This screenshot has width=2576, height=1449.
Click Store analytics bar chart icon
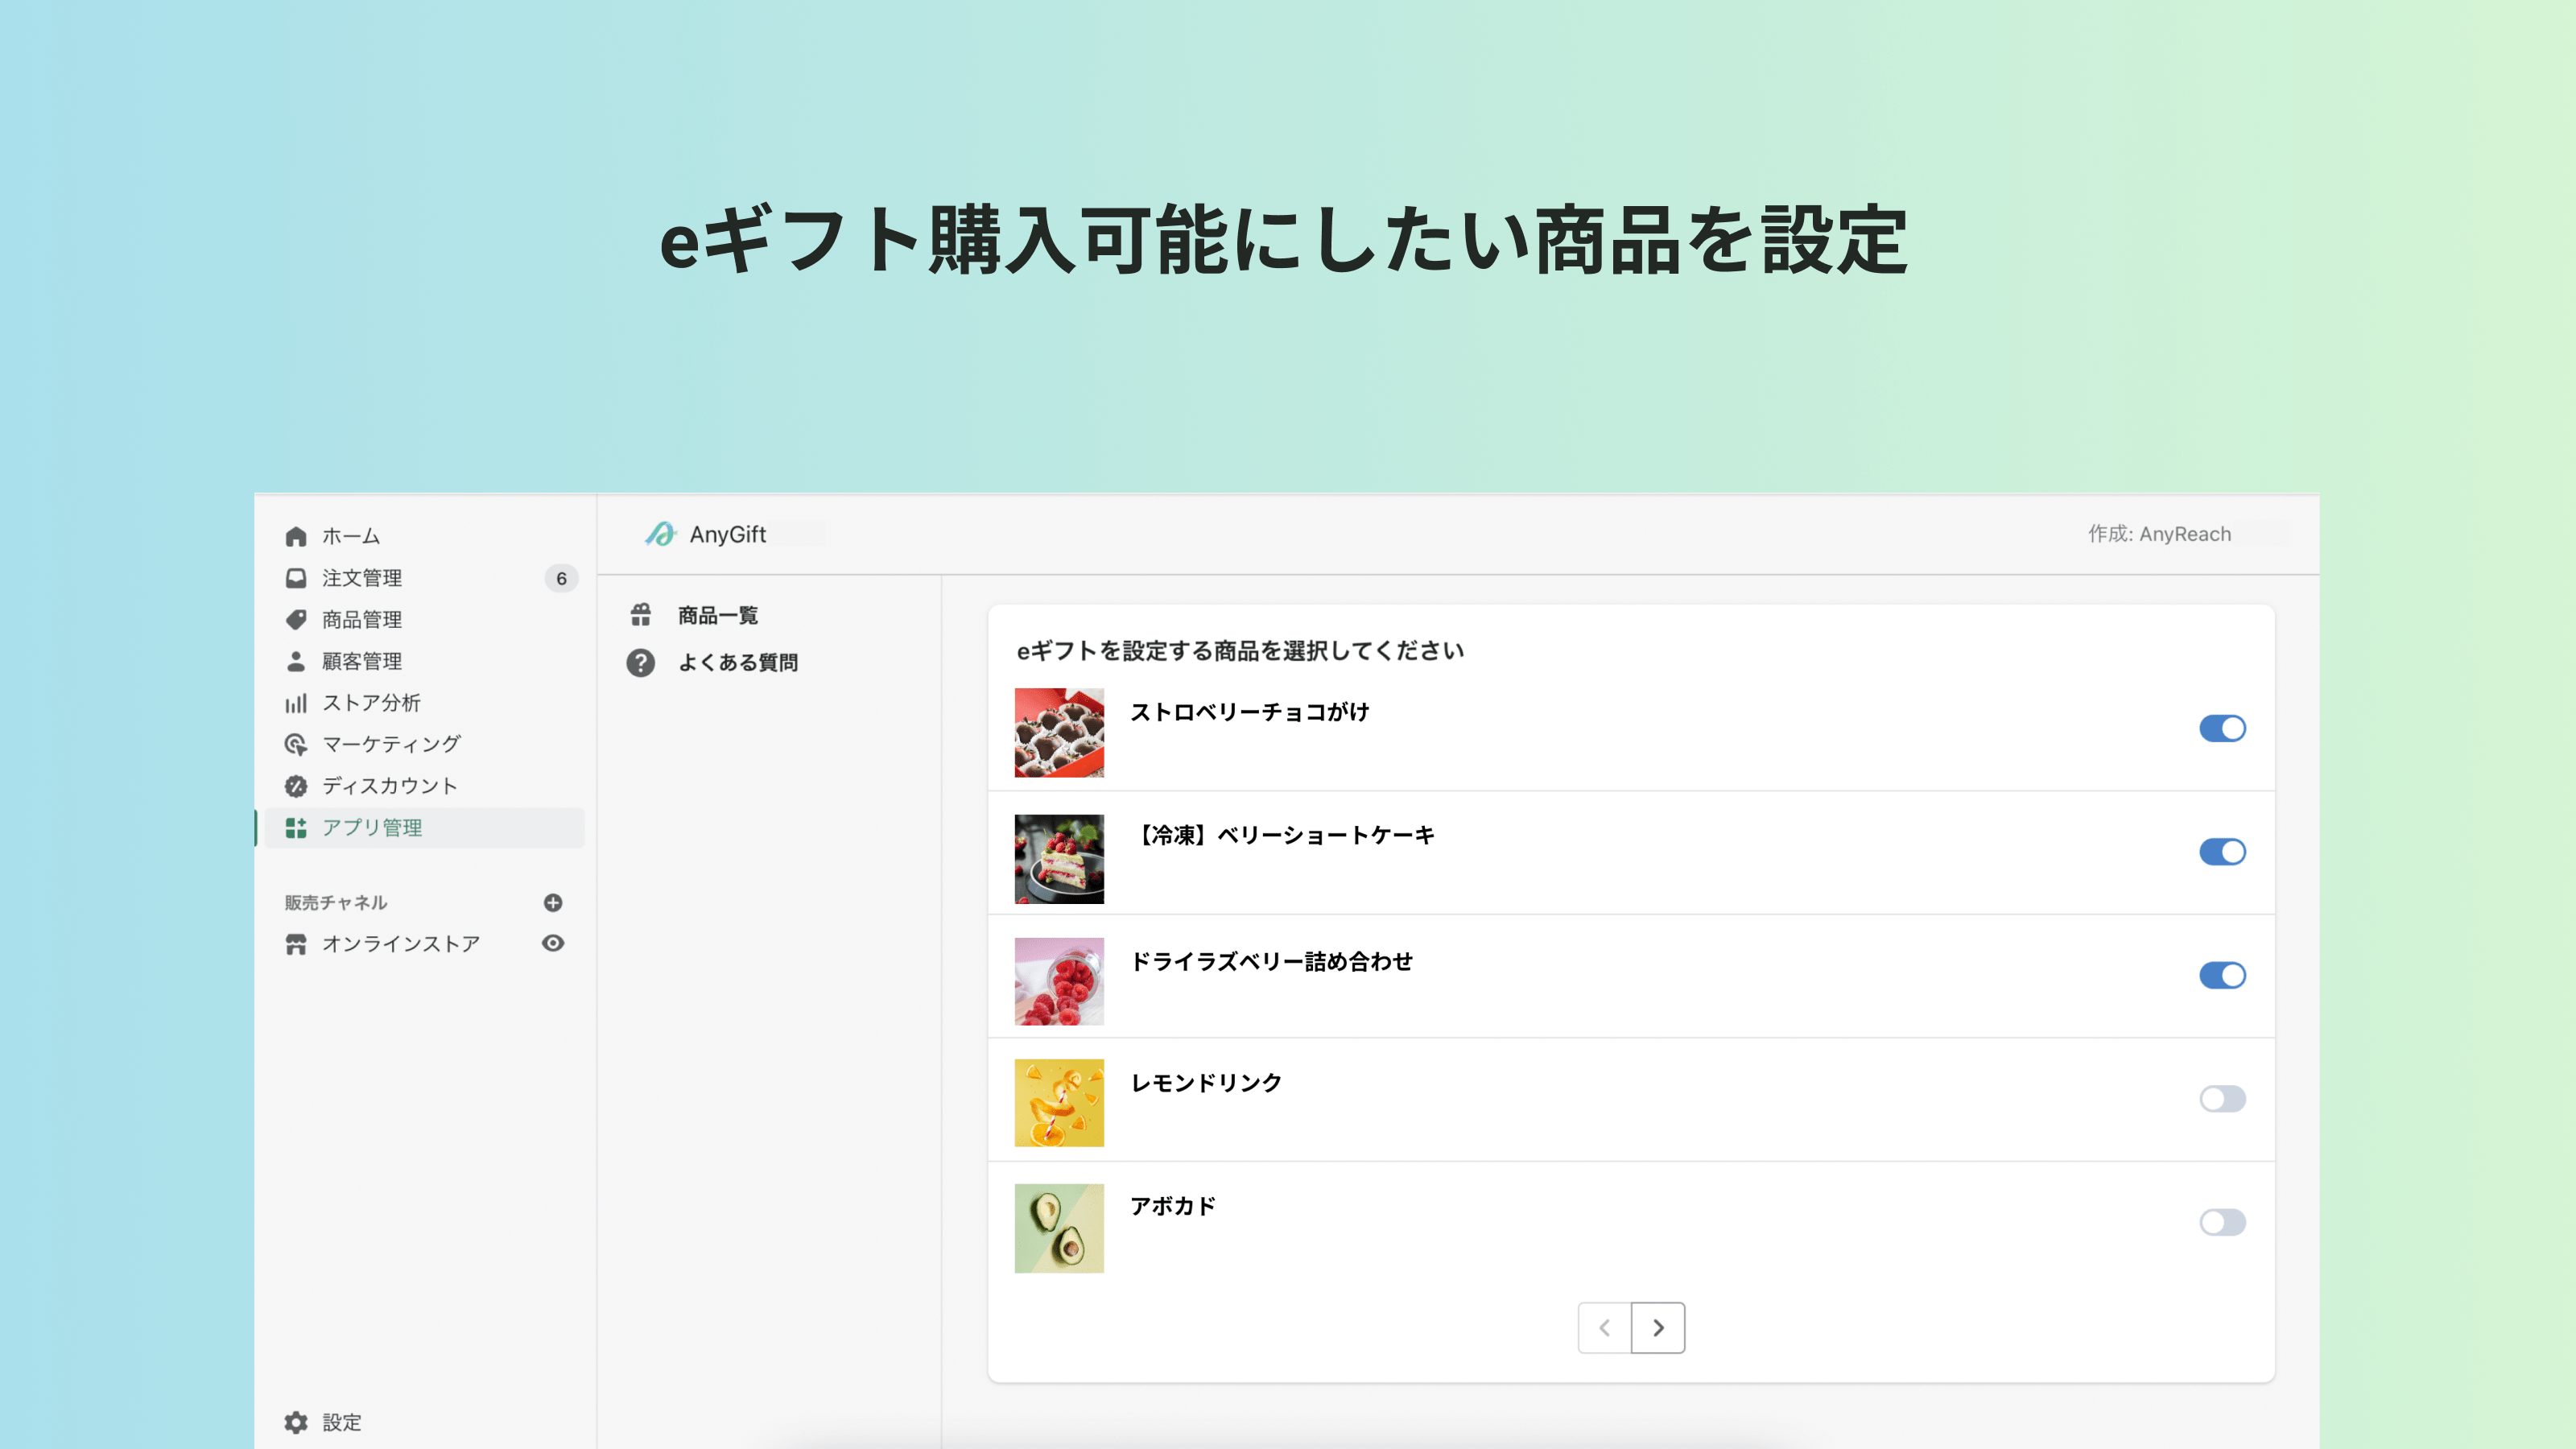(296, 703)
